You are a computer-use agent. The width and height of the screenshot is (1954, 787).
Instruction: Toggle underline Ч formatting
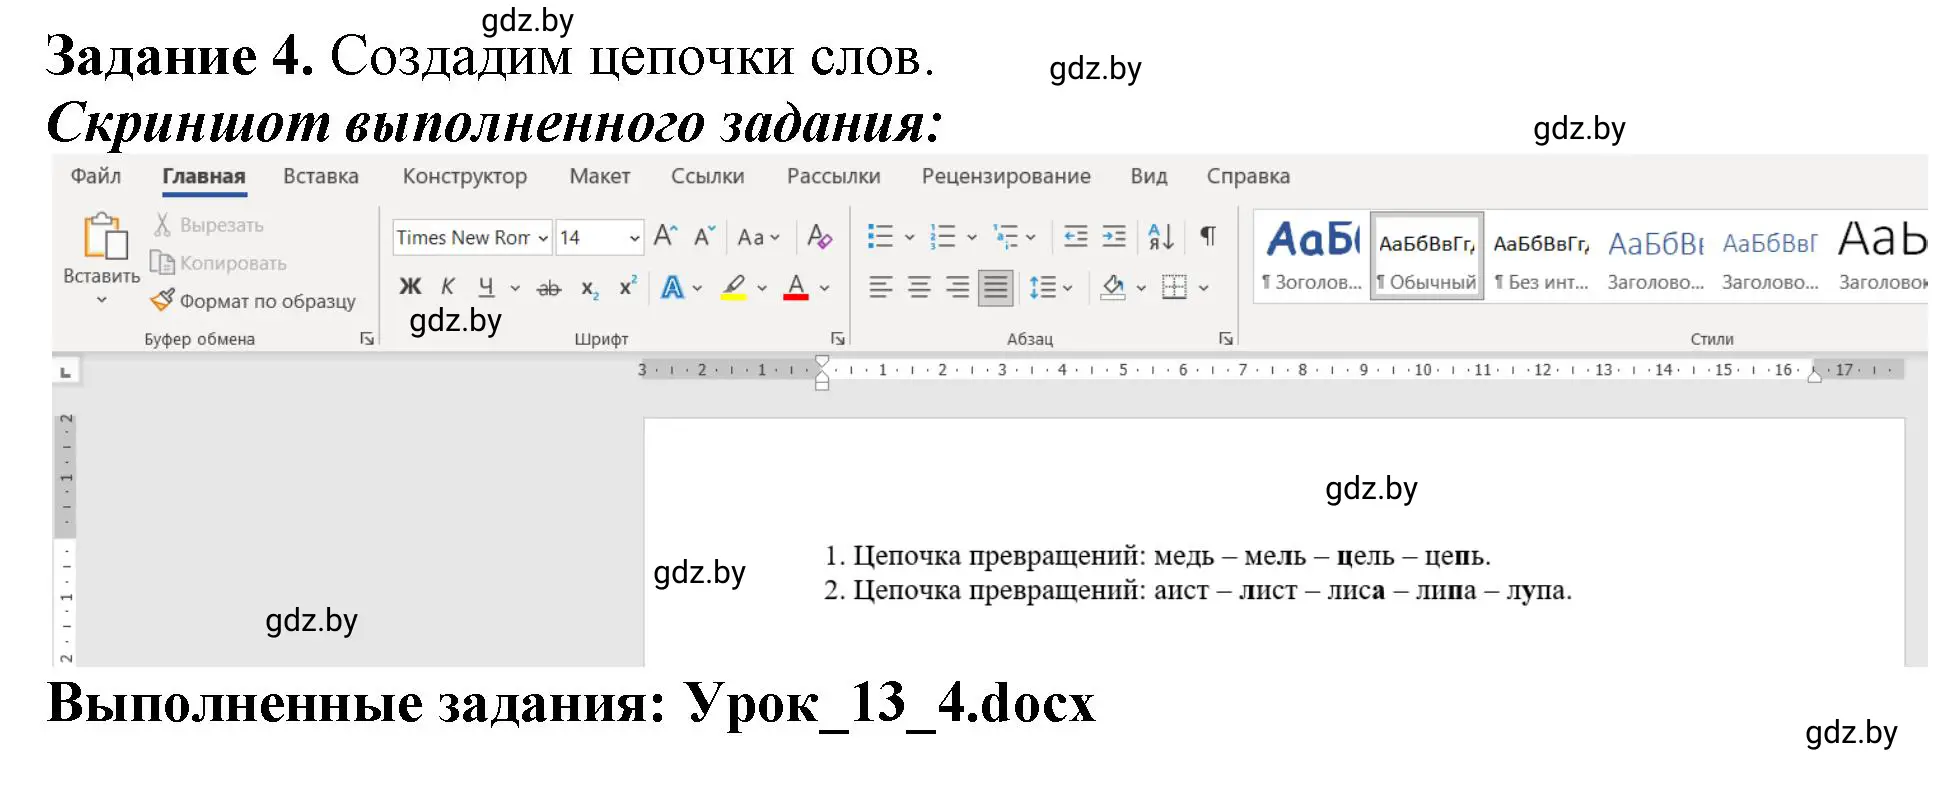486,288
